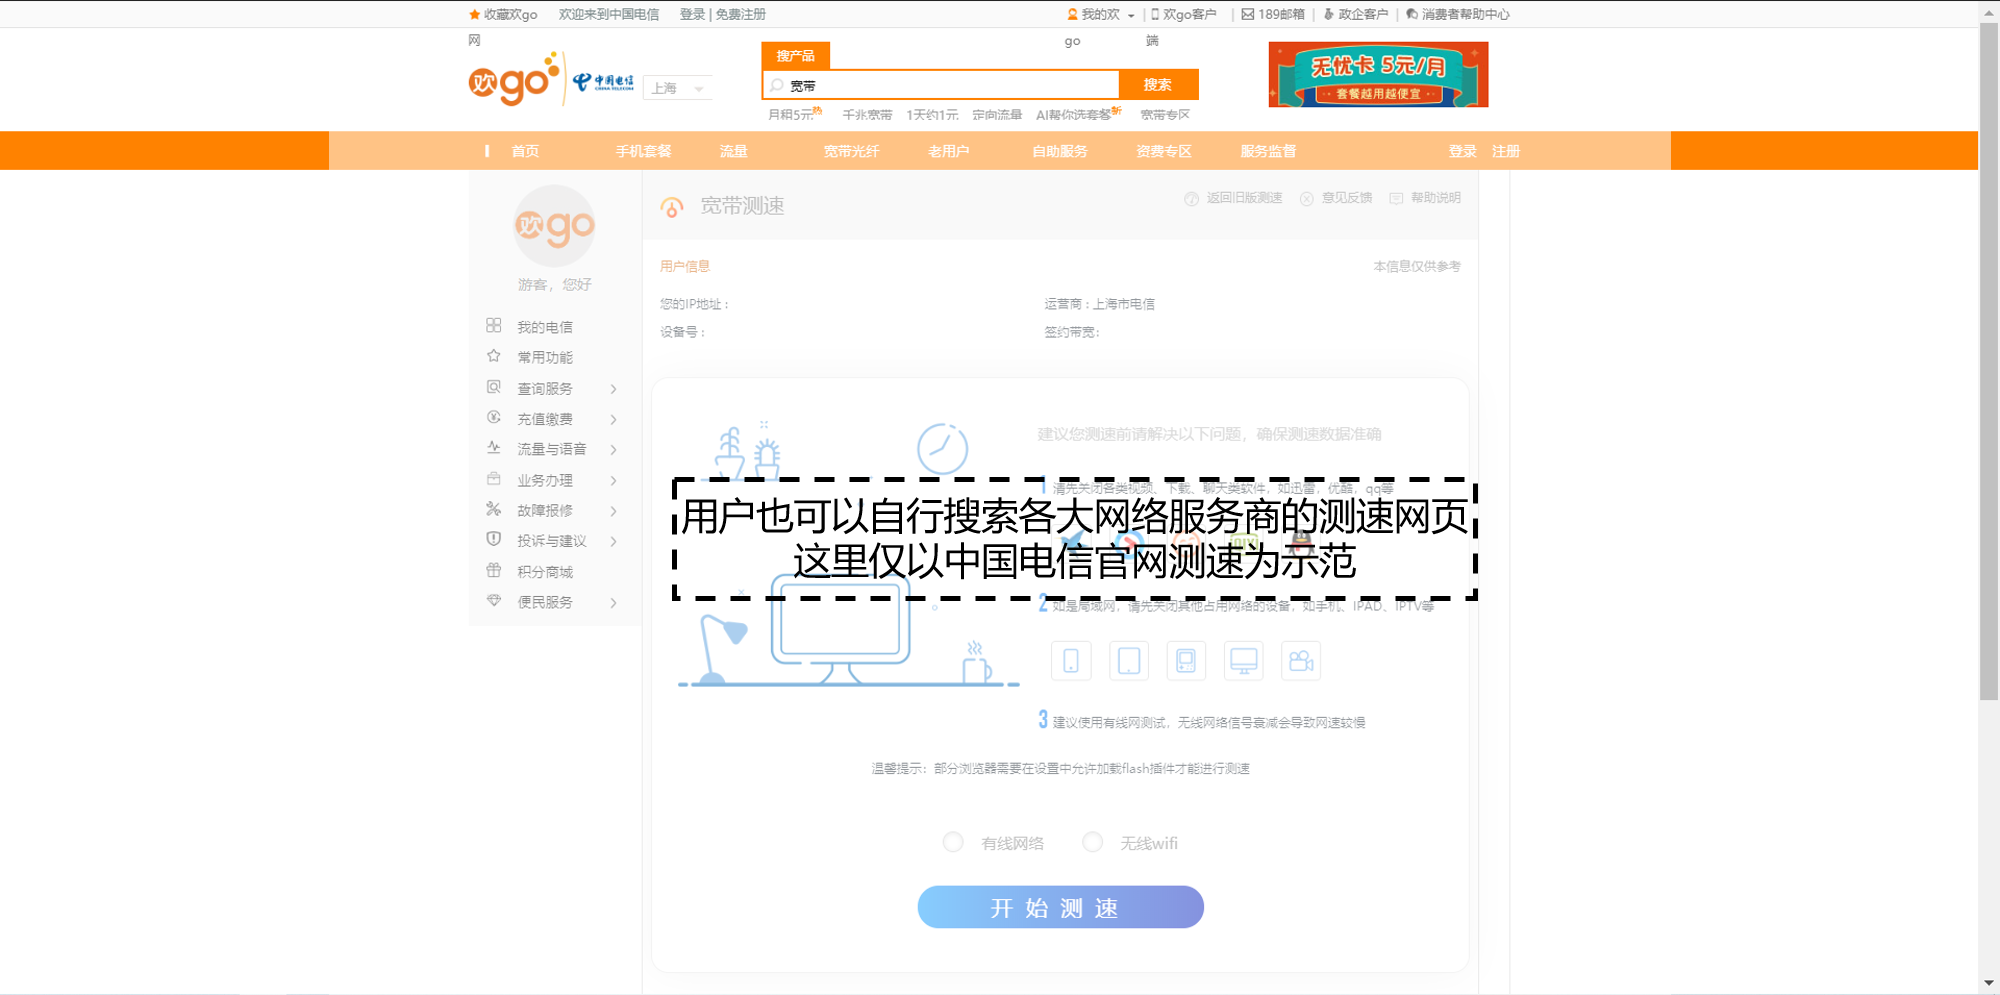Click the 欢go logo in header
2000x995 pixels.
(x=512, y=80)
